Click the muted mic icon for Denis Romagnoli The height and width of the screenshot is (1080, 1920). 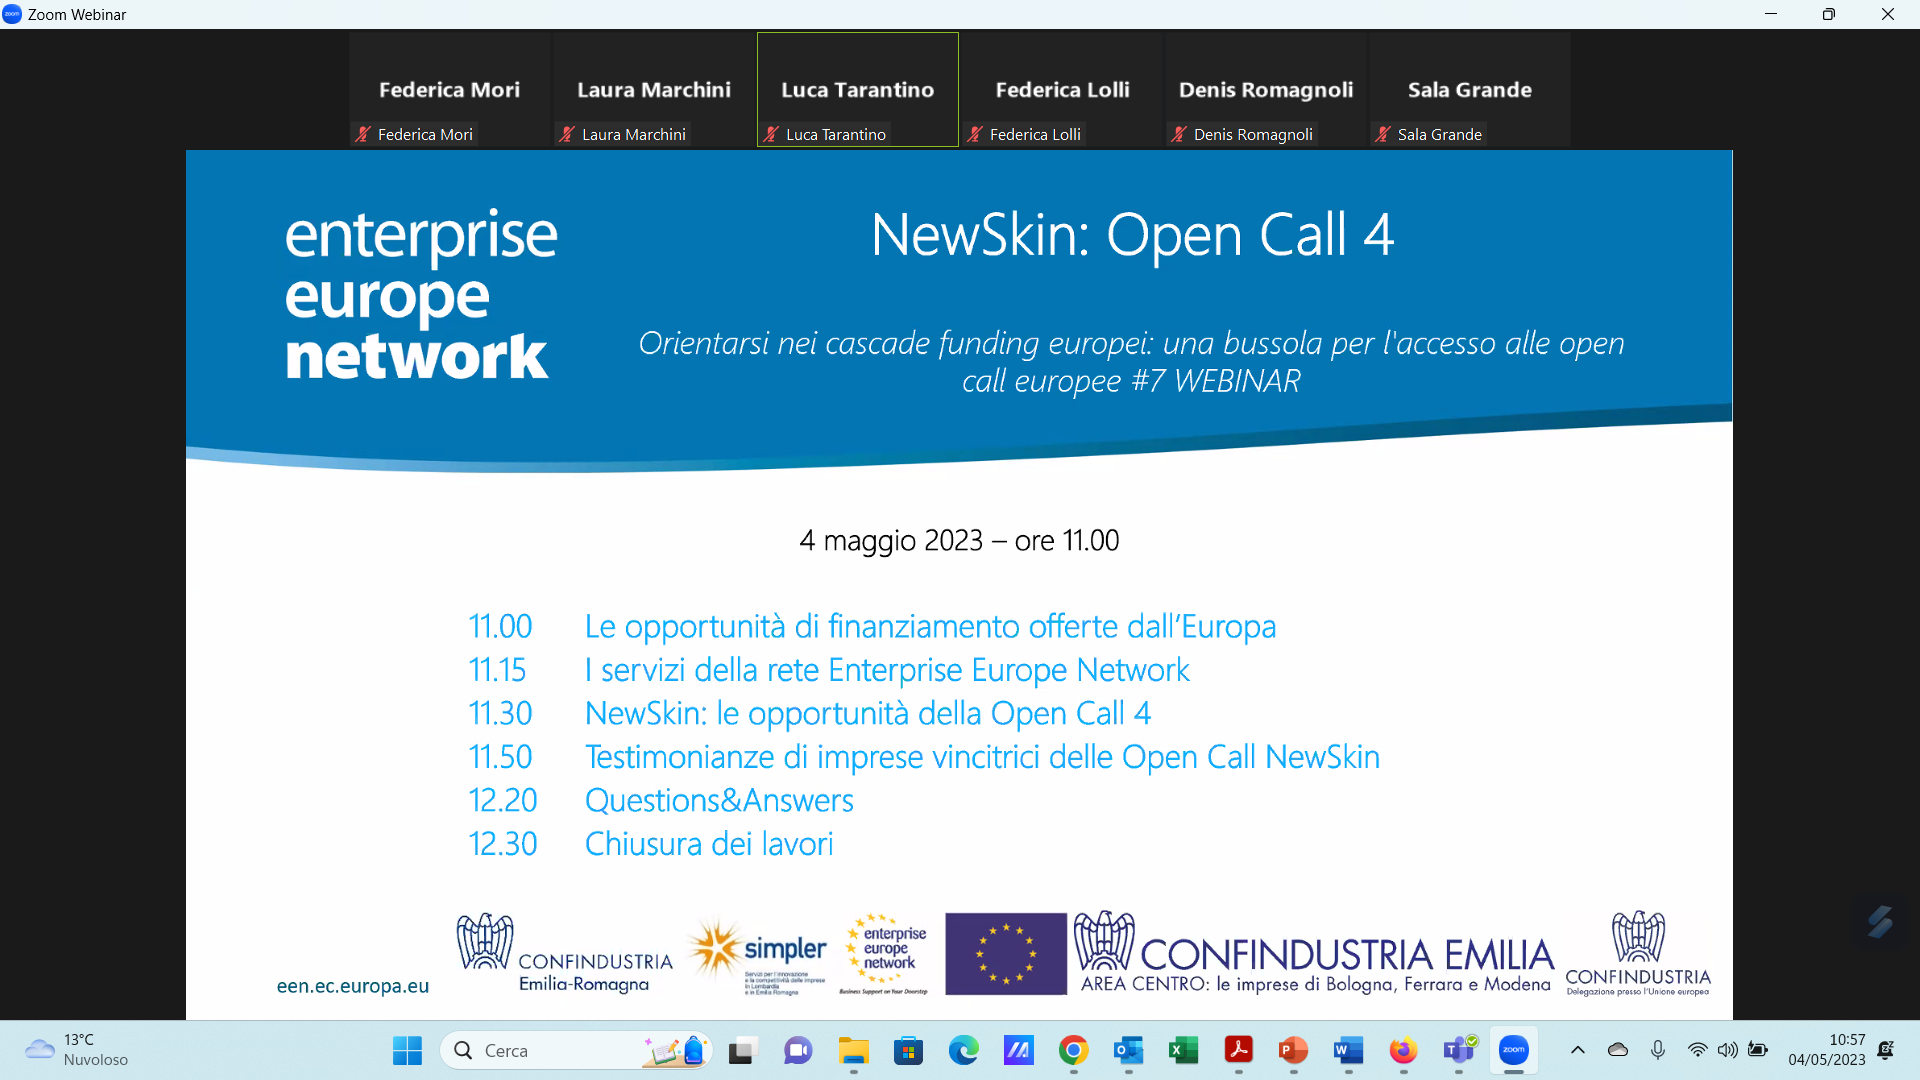pyautogui.click(x=1179, y=134)
